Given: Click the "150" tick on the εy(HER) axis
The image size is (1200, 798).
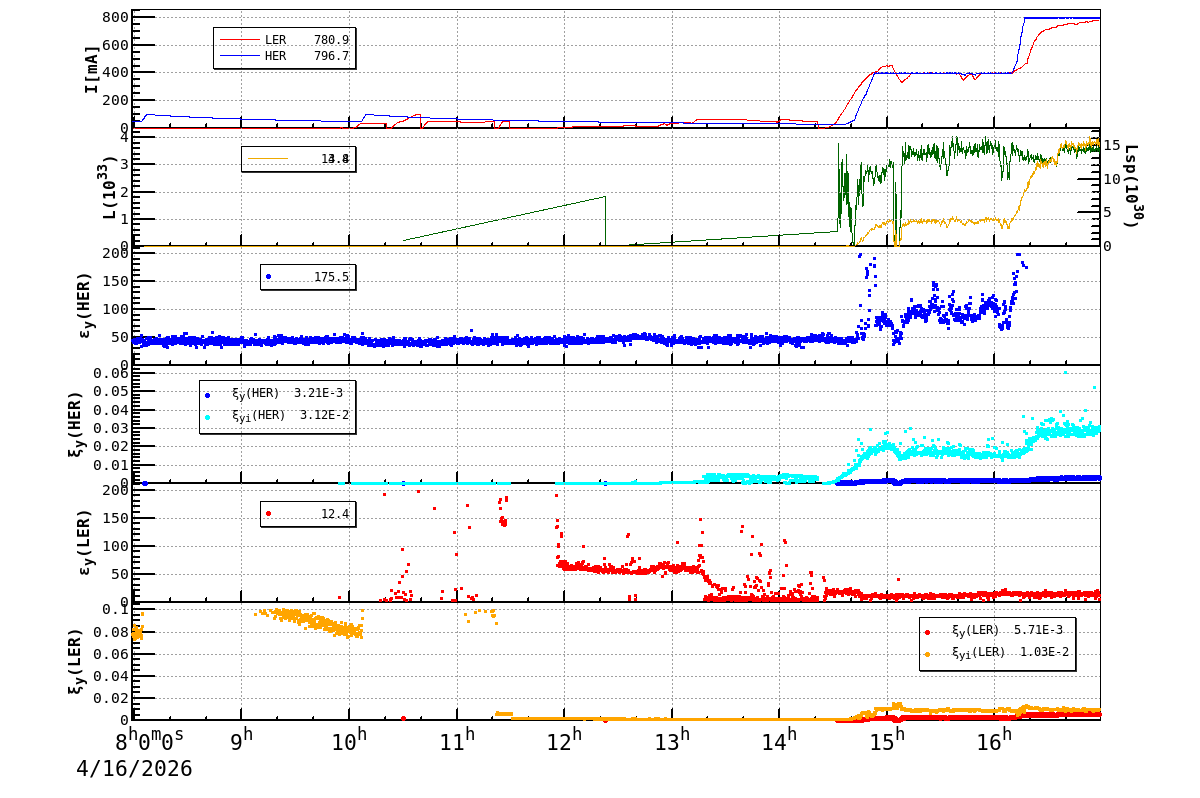Looking at the screenshot, I should [x=114, y=281].
